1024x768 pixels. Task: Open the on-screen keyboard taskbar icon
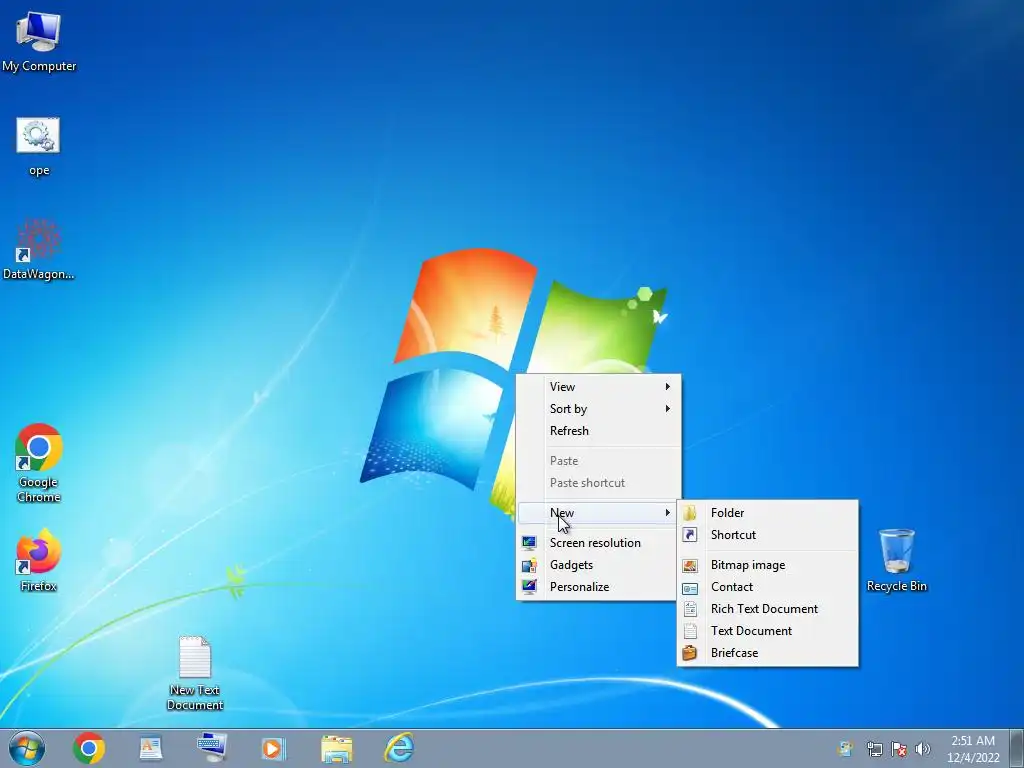click(212, 748)
